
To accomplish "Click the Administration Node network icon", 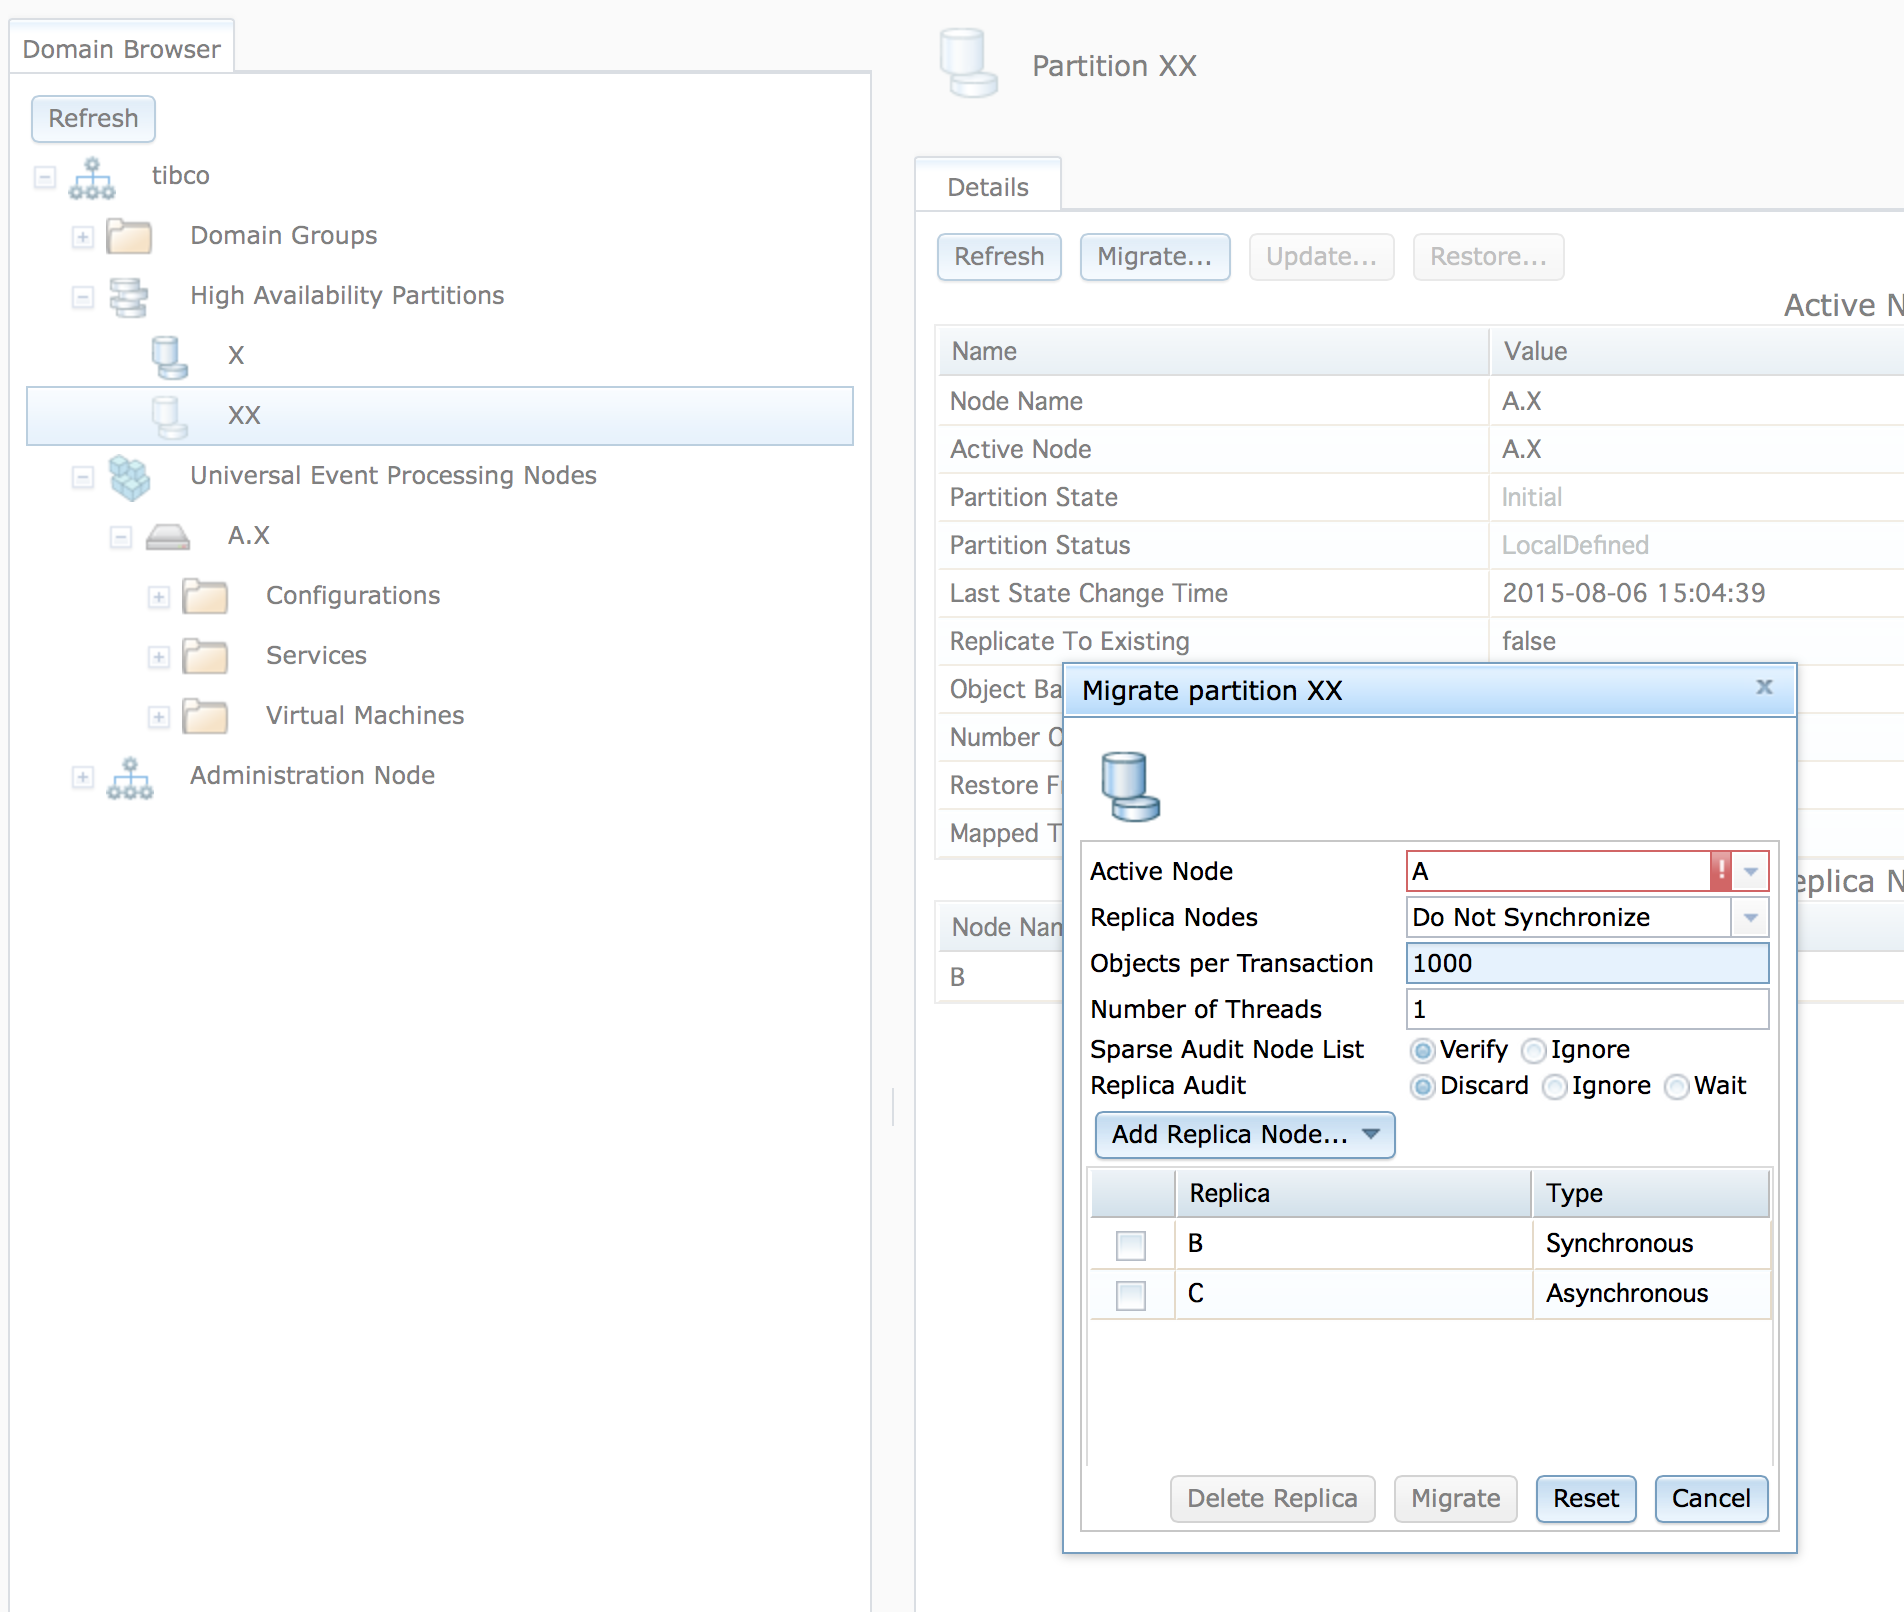I will point(130,777).
